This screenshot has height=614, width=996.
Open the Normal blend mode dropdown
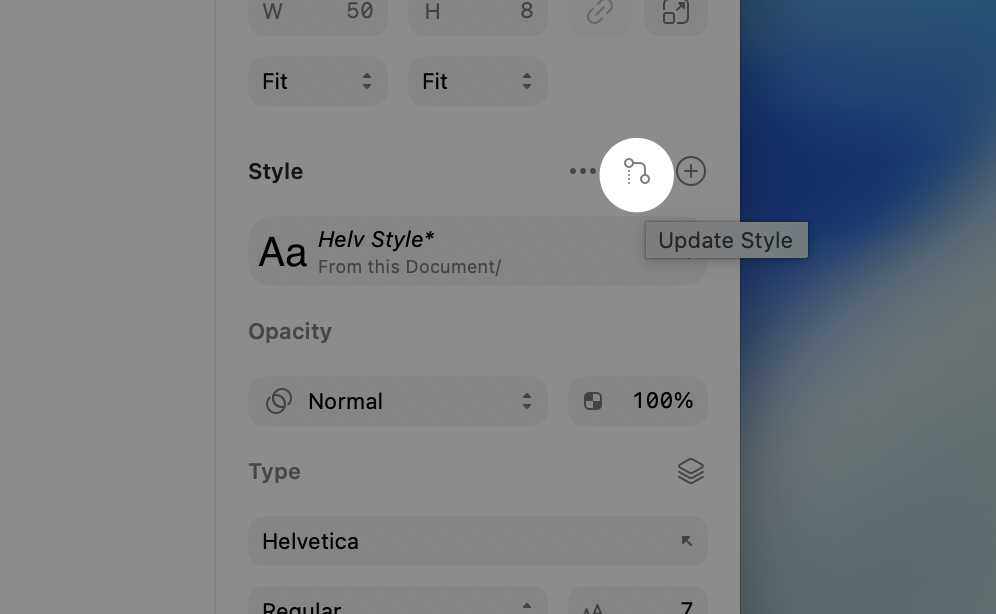(398, 401)
